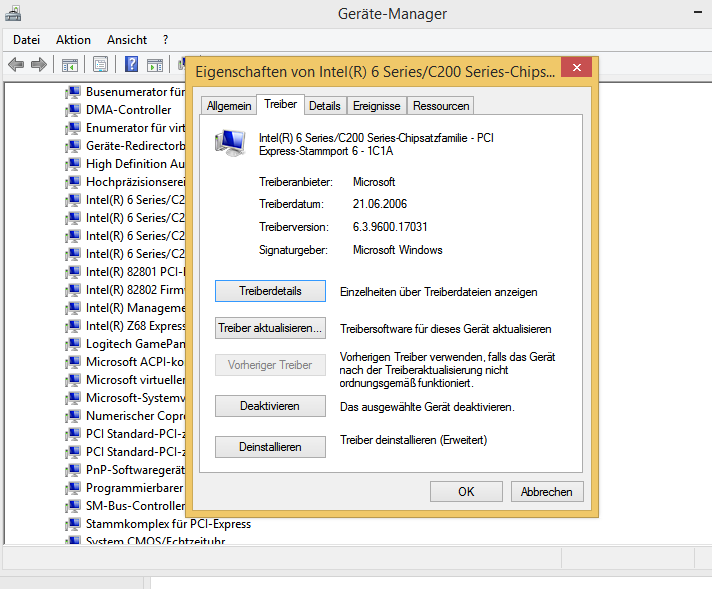The width and height of the screenshot is (712, 589).
Task: Click the Treiberanbieter value Microsoft
Action: click(x=374, y=182)
